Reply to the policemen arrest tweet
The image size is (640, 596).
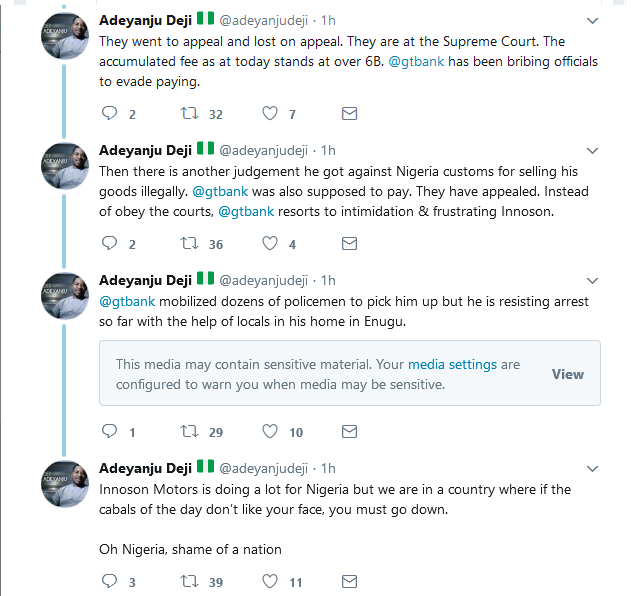109,432
